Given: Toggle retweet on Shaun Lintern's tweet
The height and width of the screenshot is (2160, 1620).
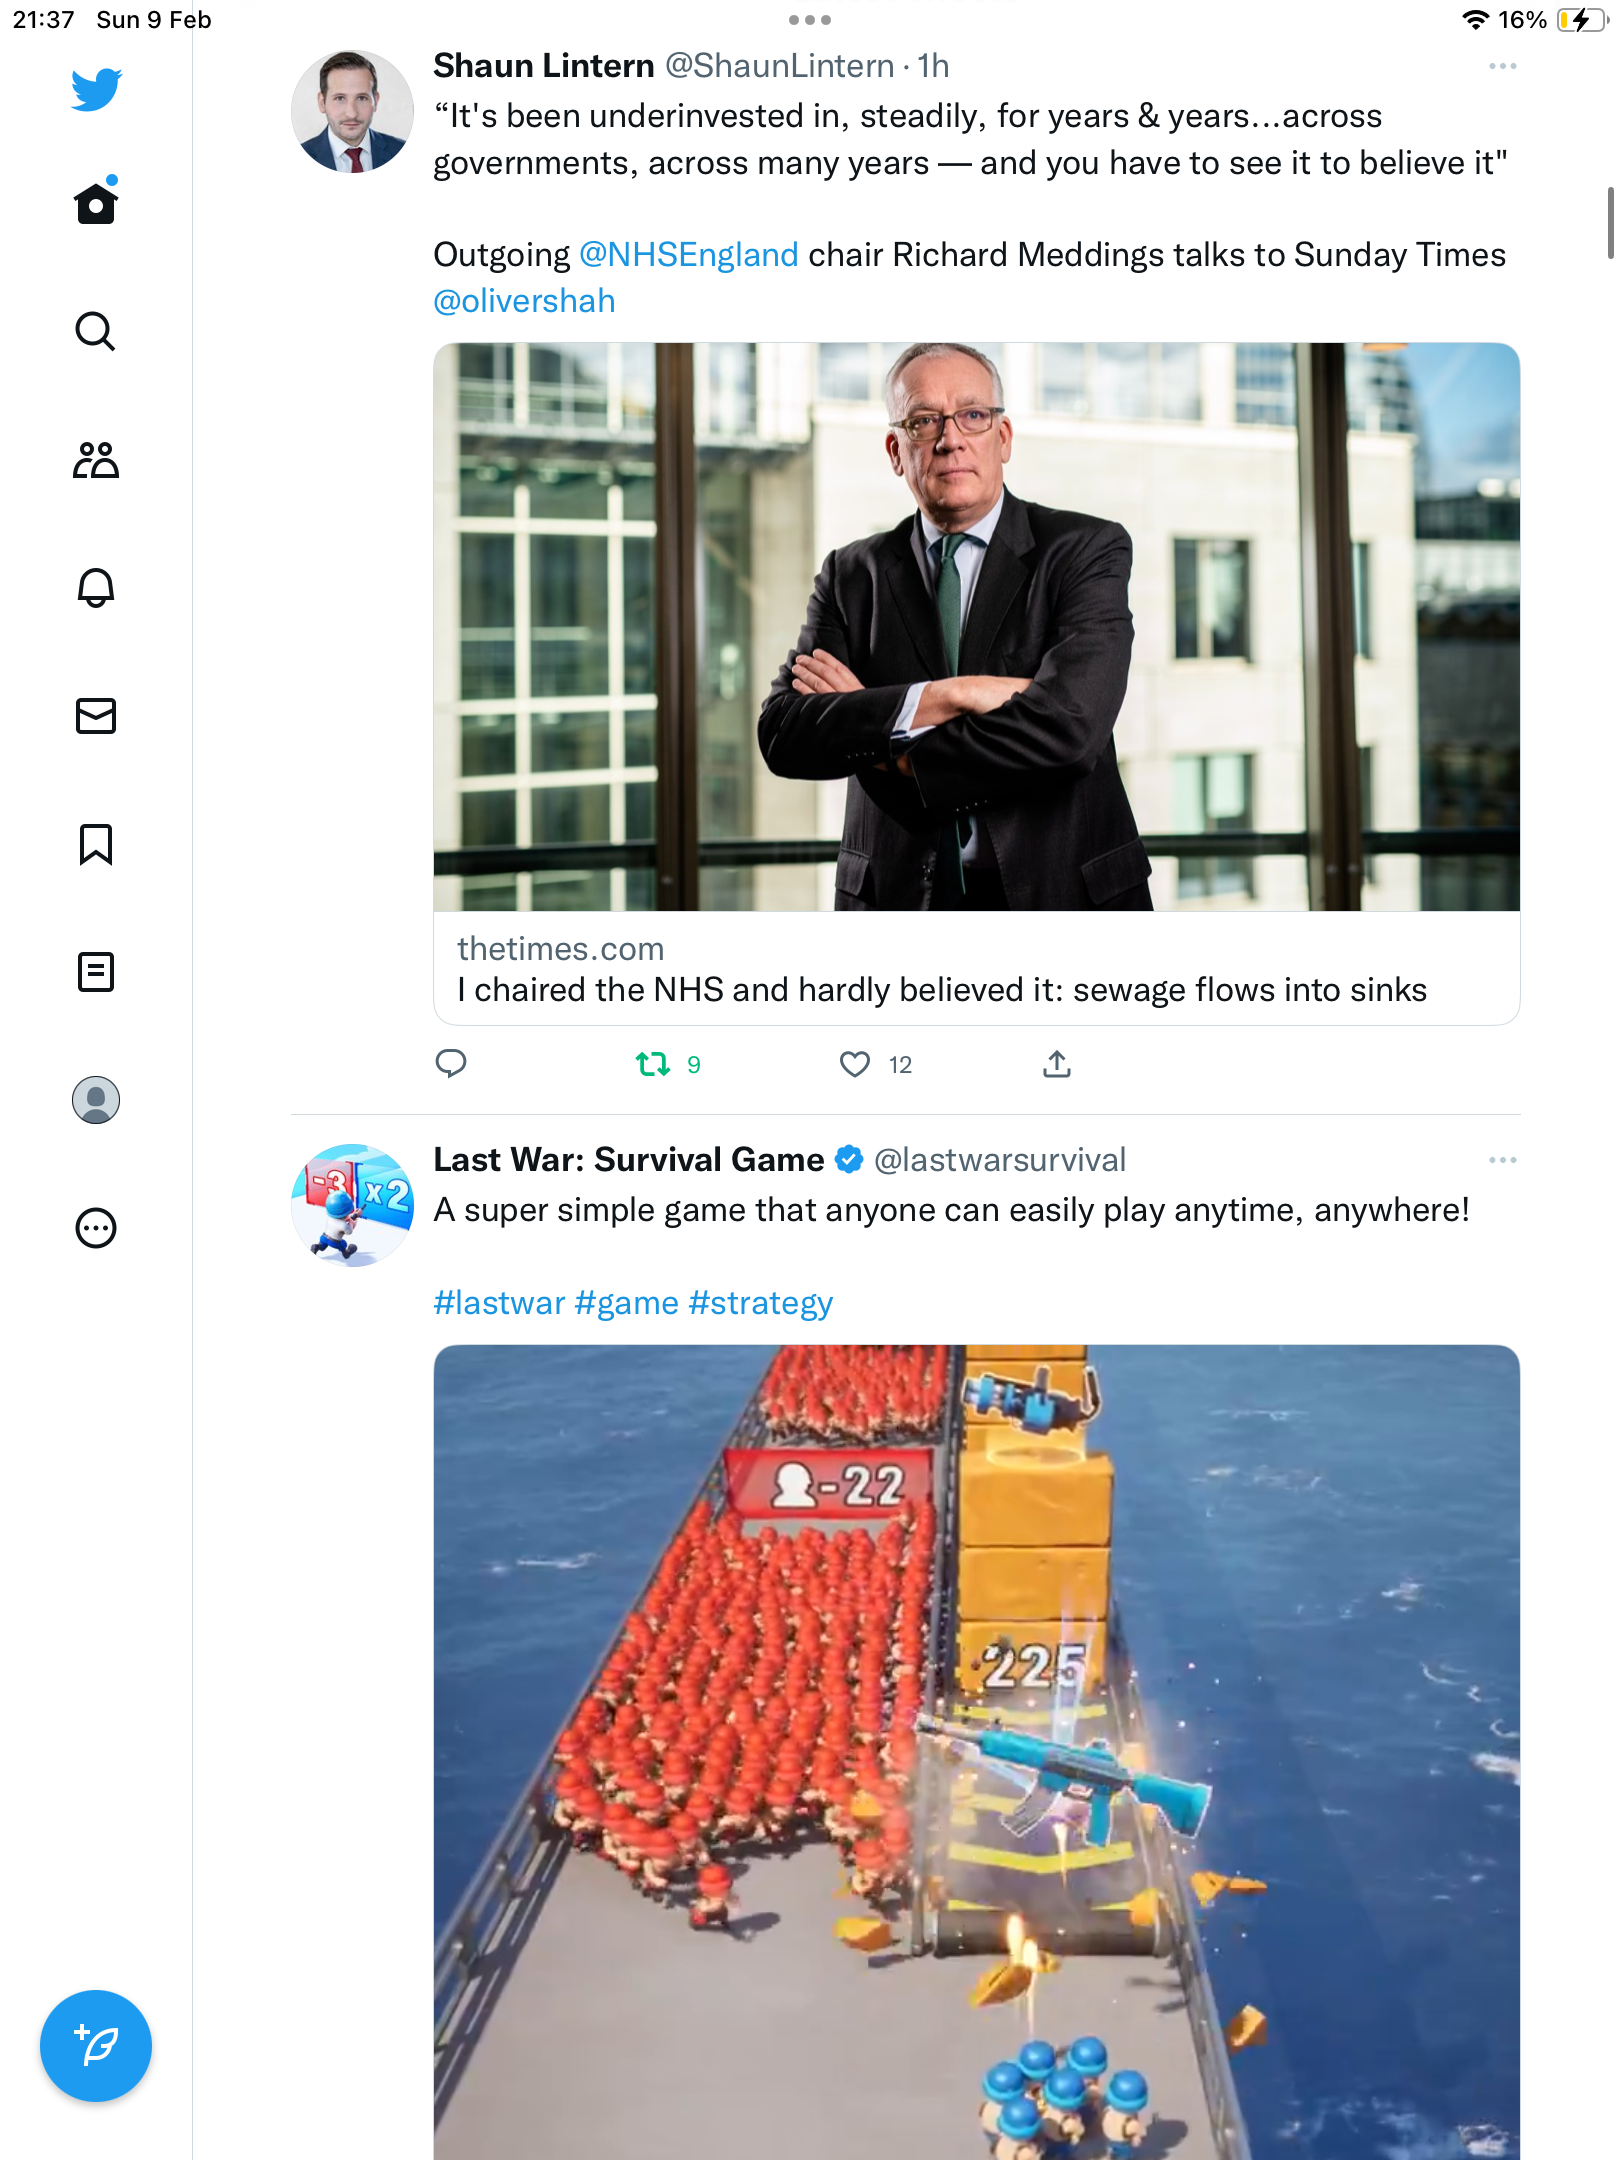Looking at the screenshot, I should [653, 1064].
